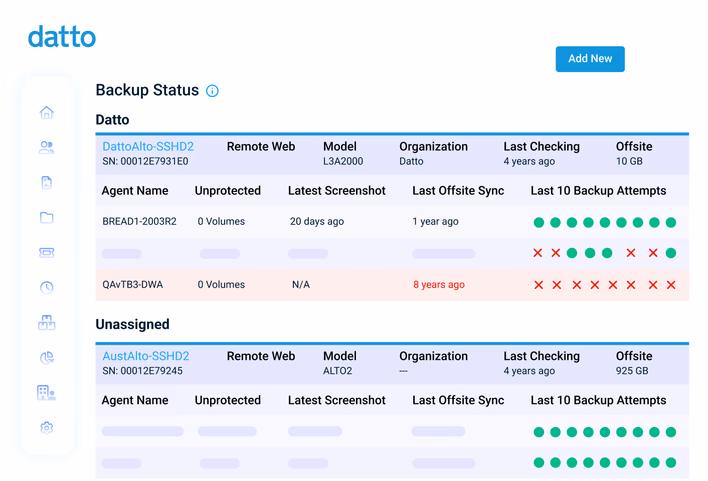The height and width of the screenshot is (481, 708).
Task: Click Last Offsite Sync header under AustAlto-SSHD2
Action: [458, 400]
